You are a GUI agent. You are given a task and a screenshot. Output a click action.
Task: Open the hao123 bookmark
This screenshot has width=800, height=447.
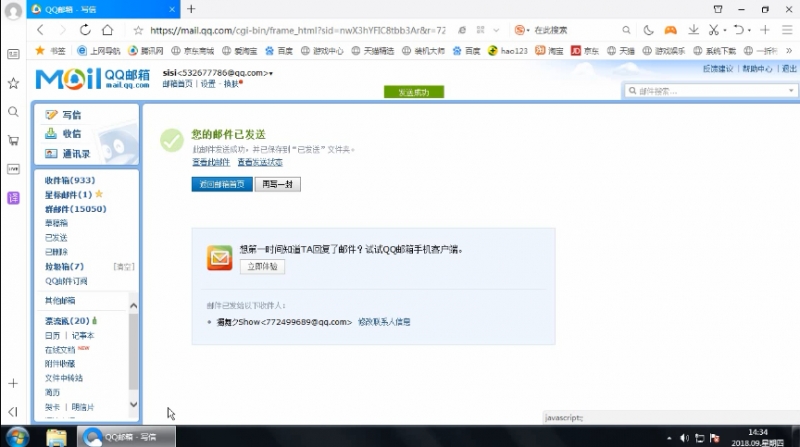508,51
